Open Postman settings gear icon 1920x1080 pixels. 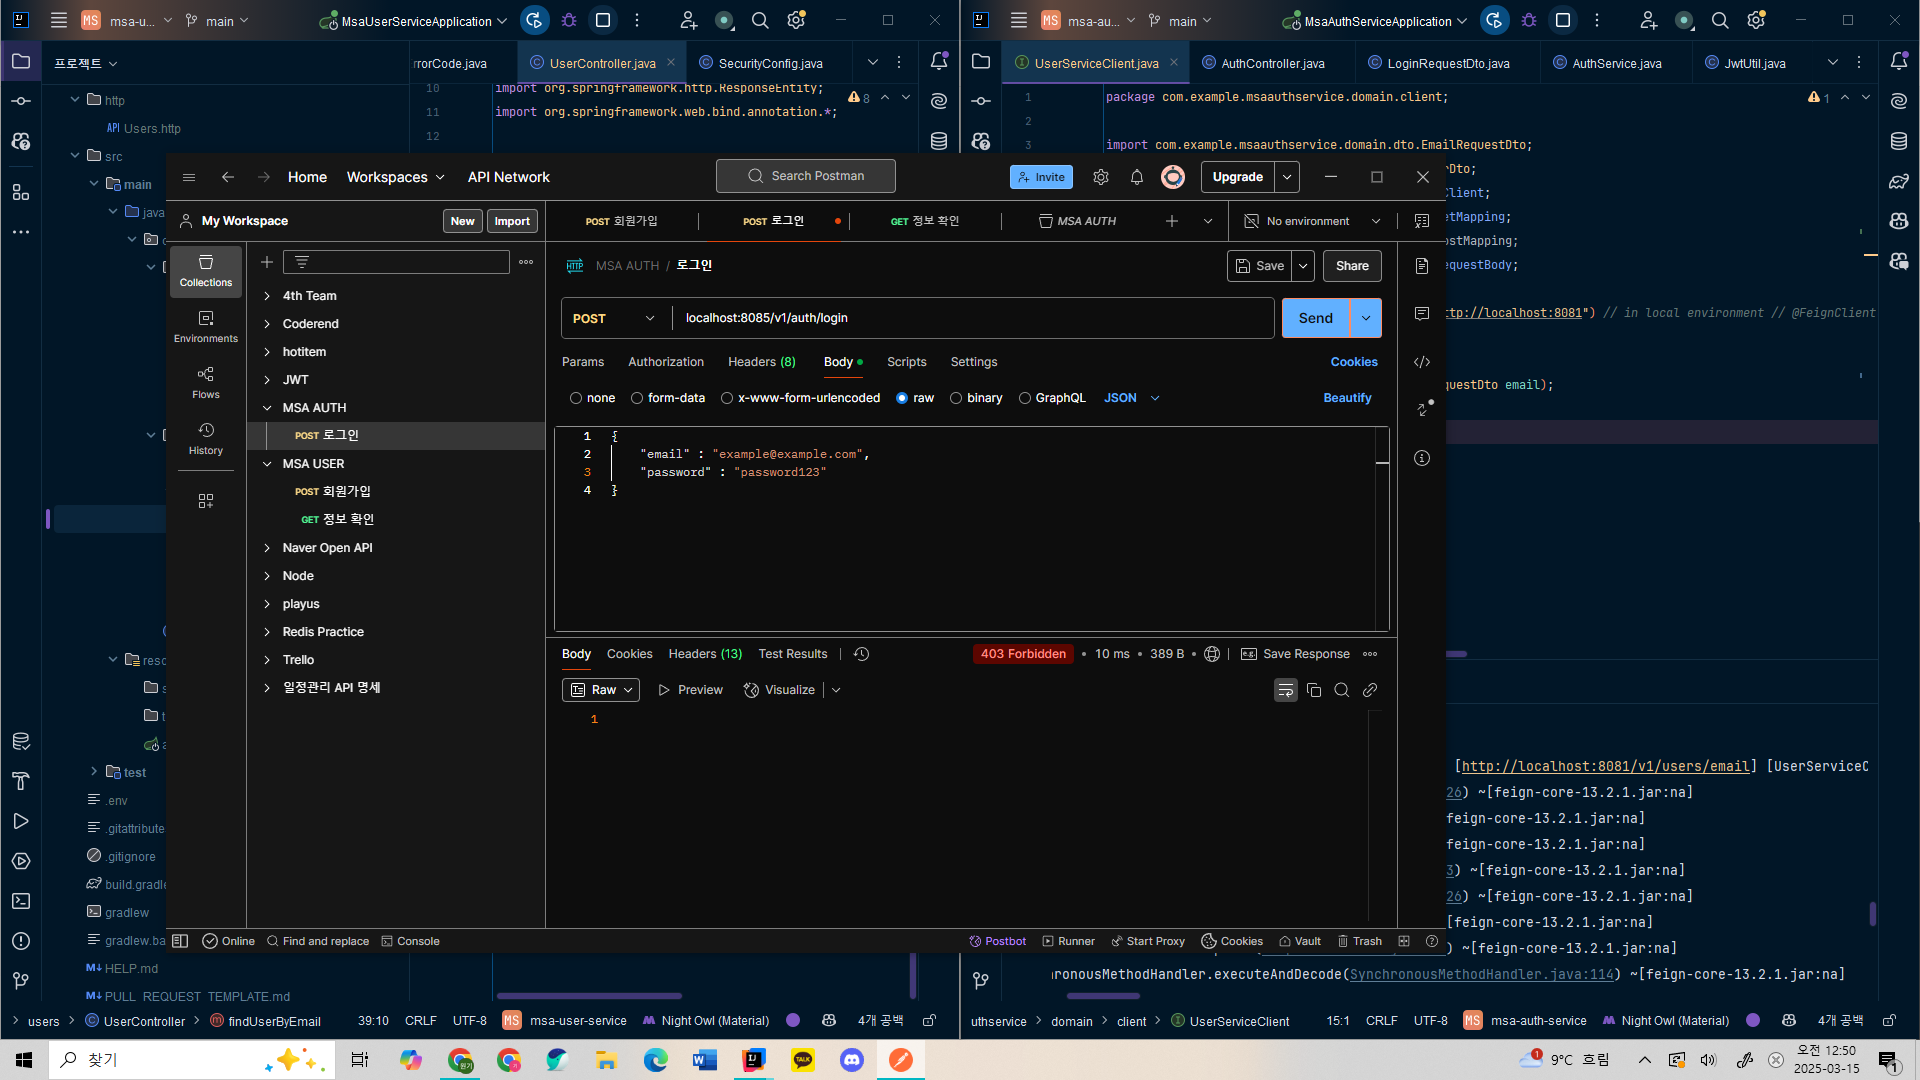coord(1101,177)
